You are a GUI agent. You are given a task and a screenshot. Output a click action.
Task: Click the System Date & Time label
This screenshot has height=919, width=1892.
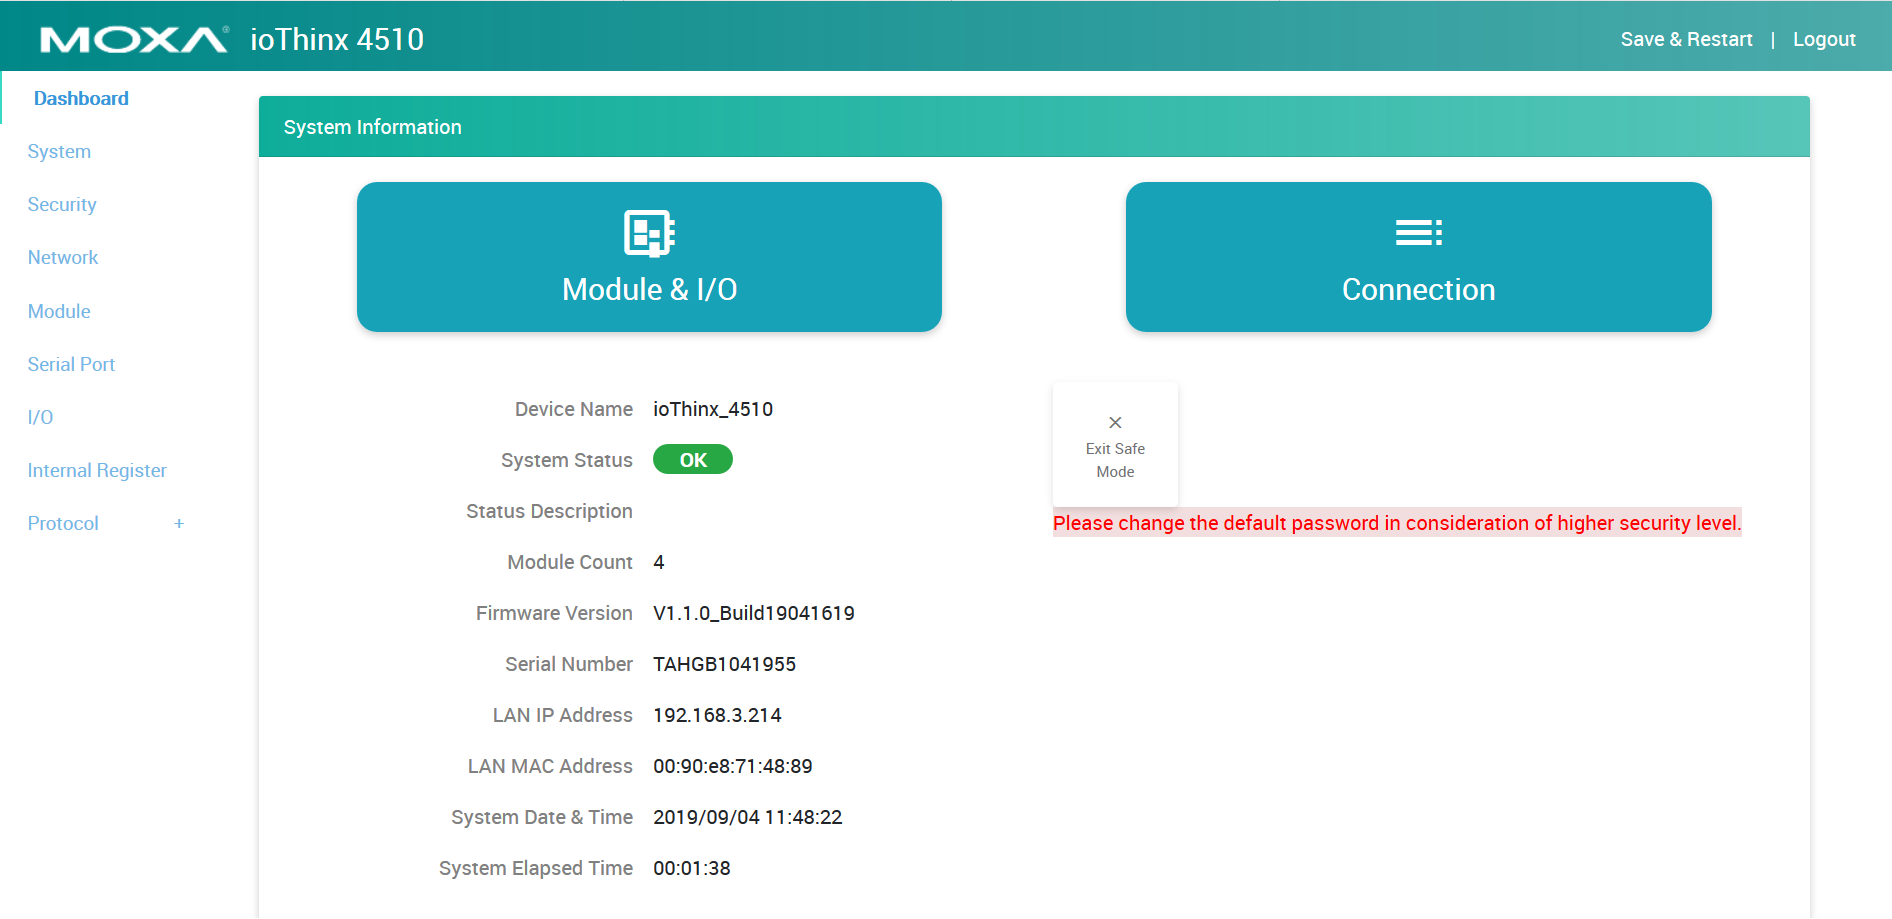coord(542,817)
